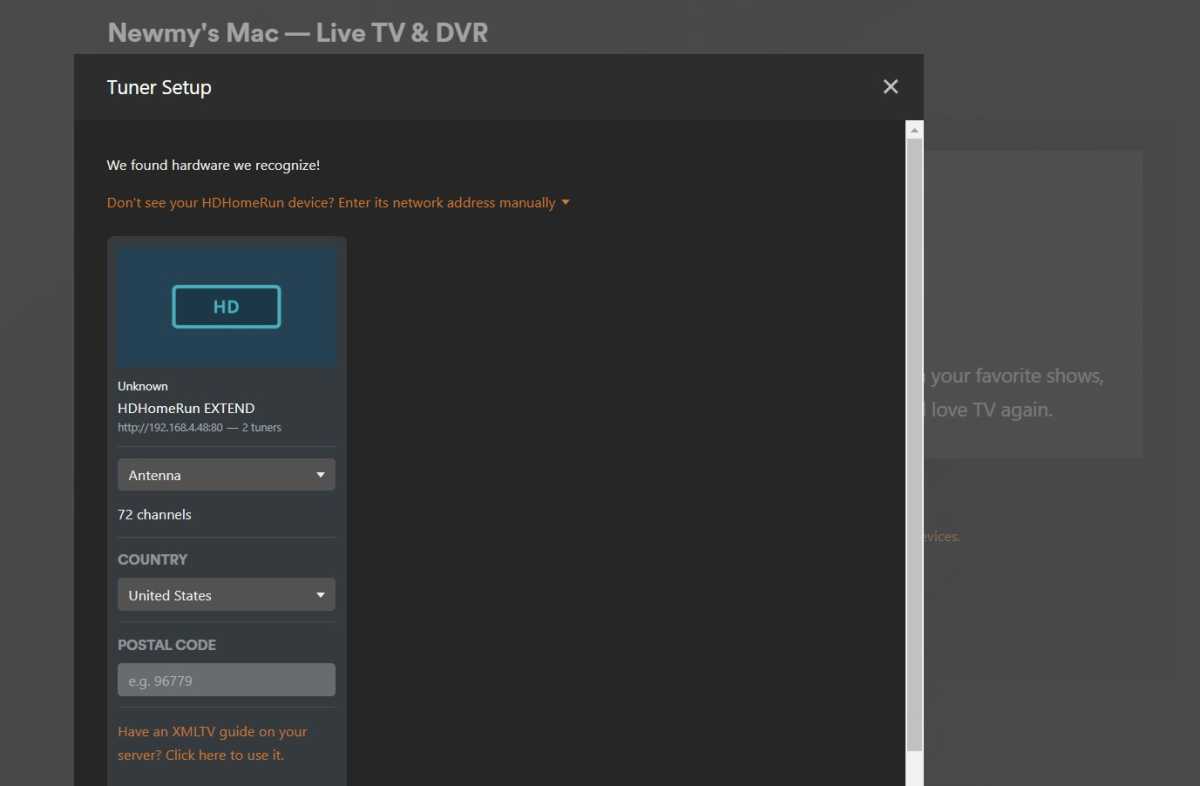The width and height of the screenshot is (1200, 786).
Task: Click the '72 channels' text
Action: pyautogui.click(x=154, y=514)
